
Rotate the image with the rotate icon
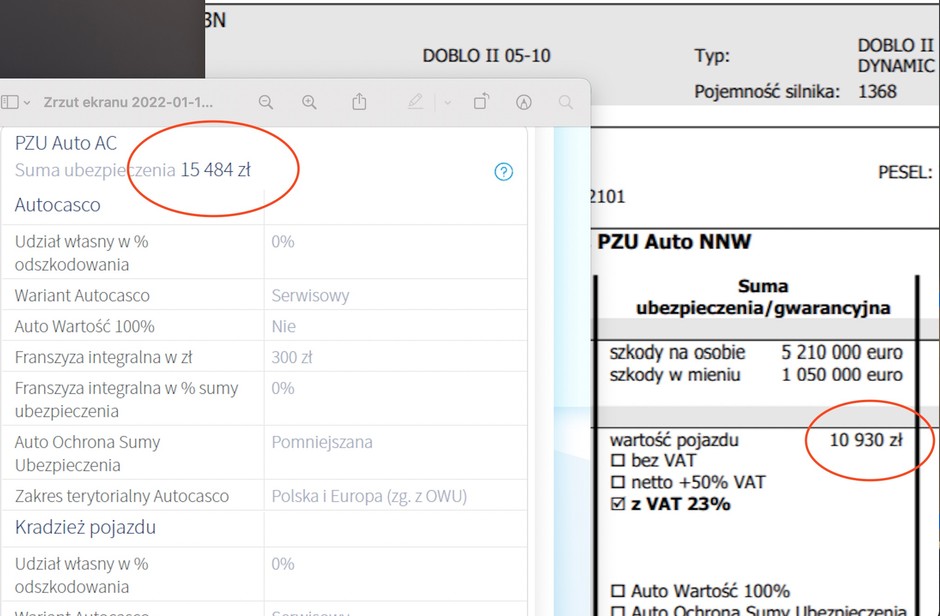(x=481, y=101)
